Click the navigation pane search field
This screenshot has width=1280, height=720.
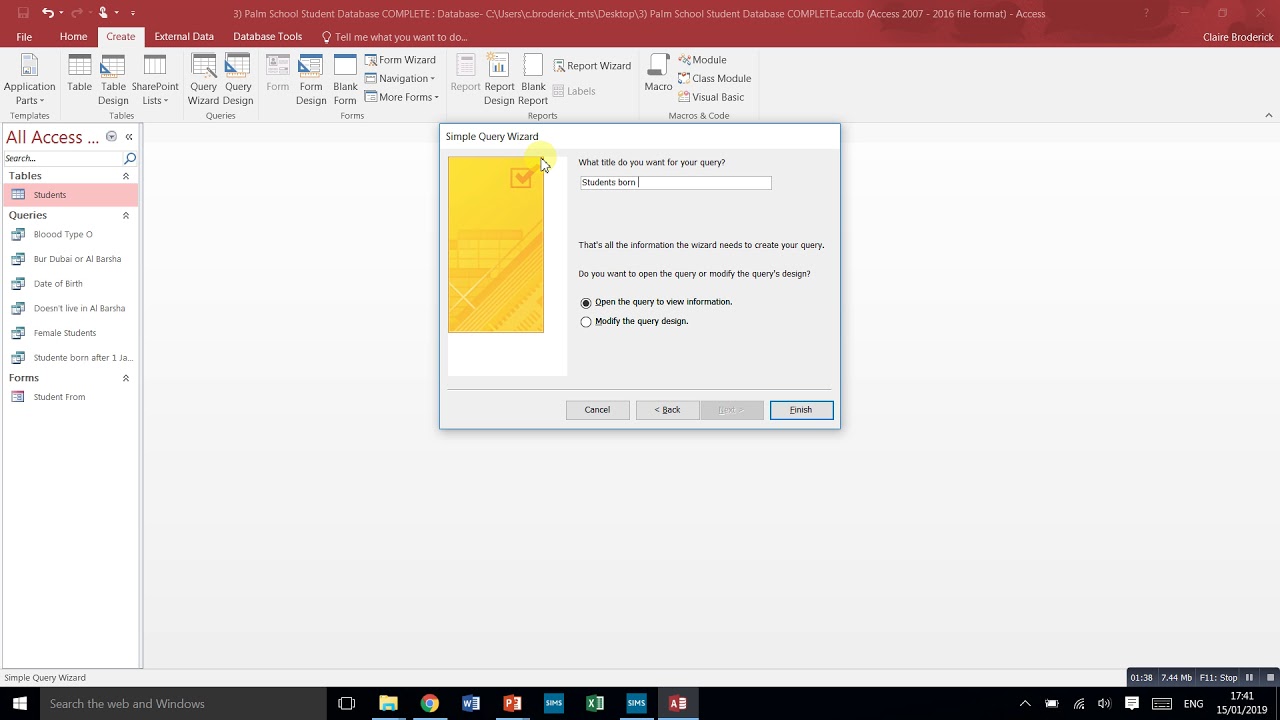coord(62,158)
